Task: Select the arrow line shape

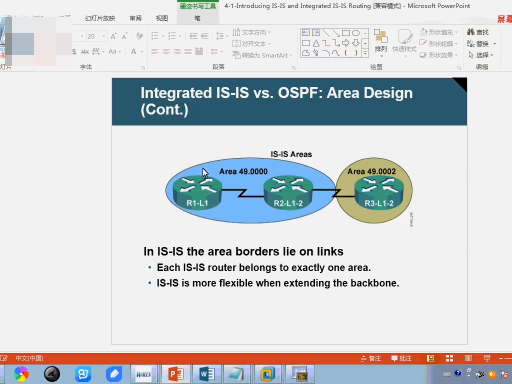Action: coord(336,33)
